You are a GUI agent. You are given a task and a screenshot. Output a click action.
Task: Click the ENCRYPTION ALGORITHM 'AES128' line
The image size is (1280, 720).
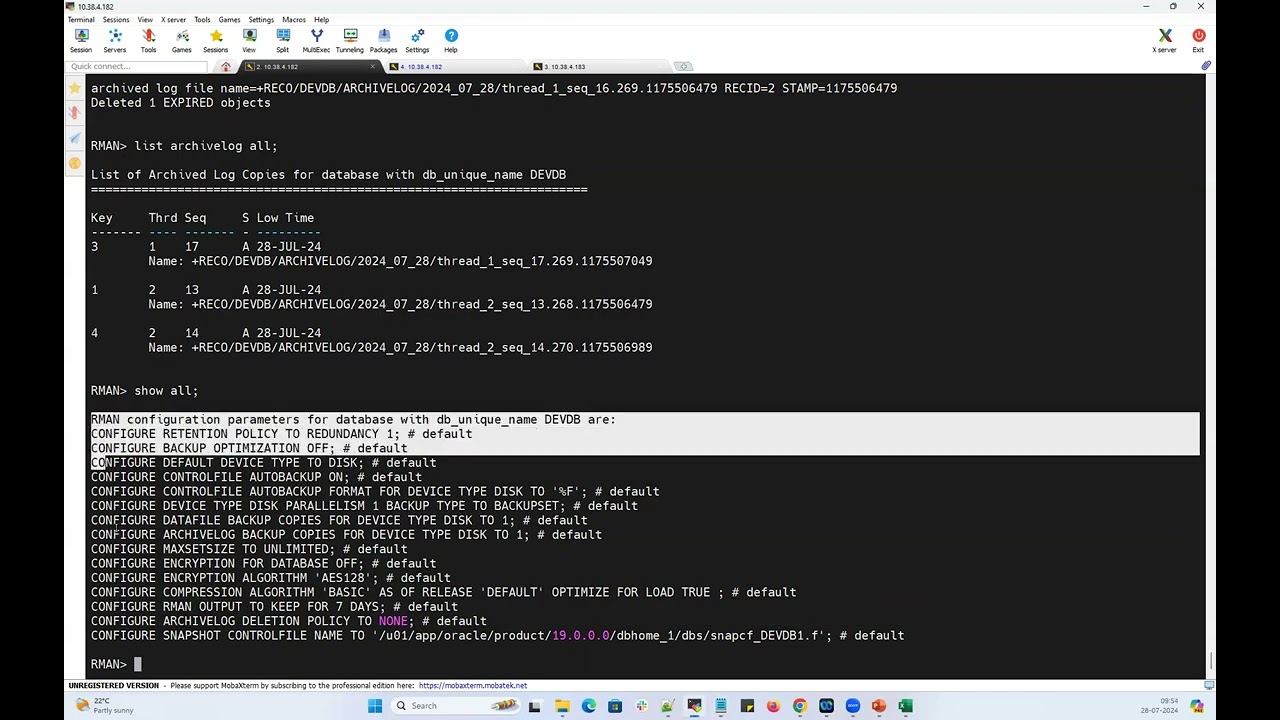point(271,578)
